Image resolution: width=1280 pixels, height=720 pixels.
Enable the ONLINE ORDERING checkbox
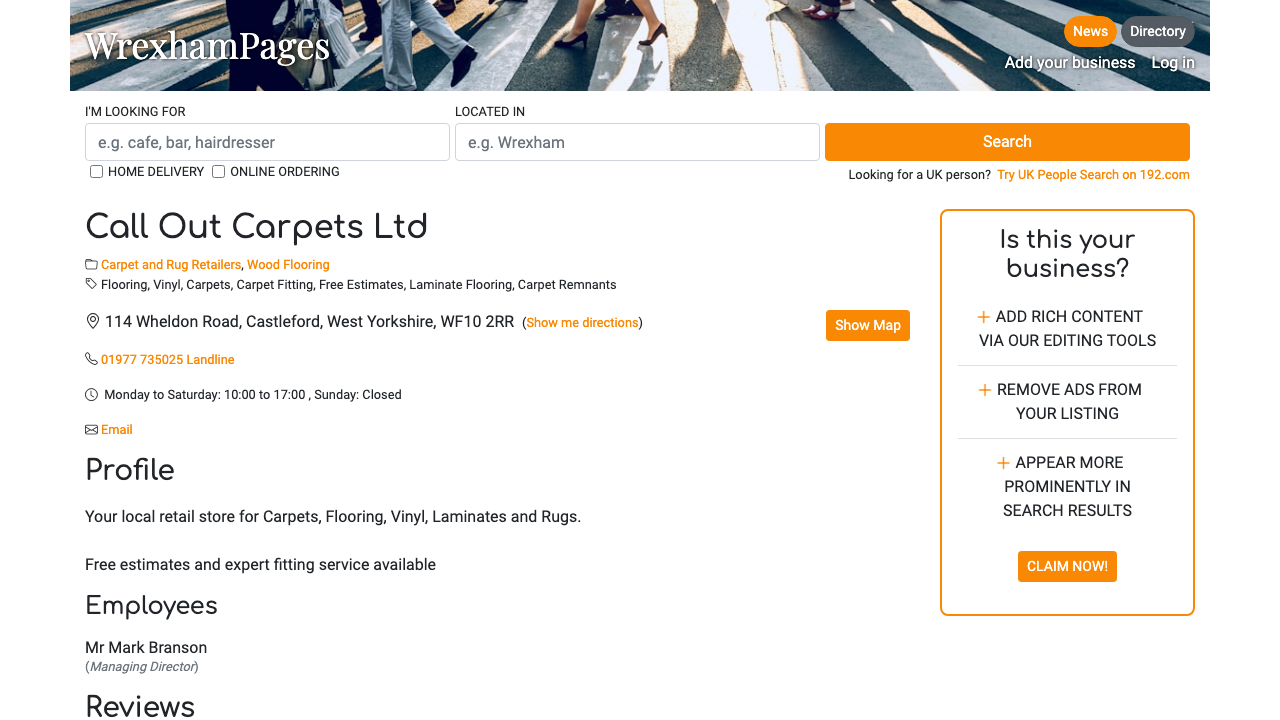tap(218, 171)
